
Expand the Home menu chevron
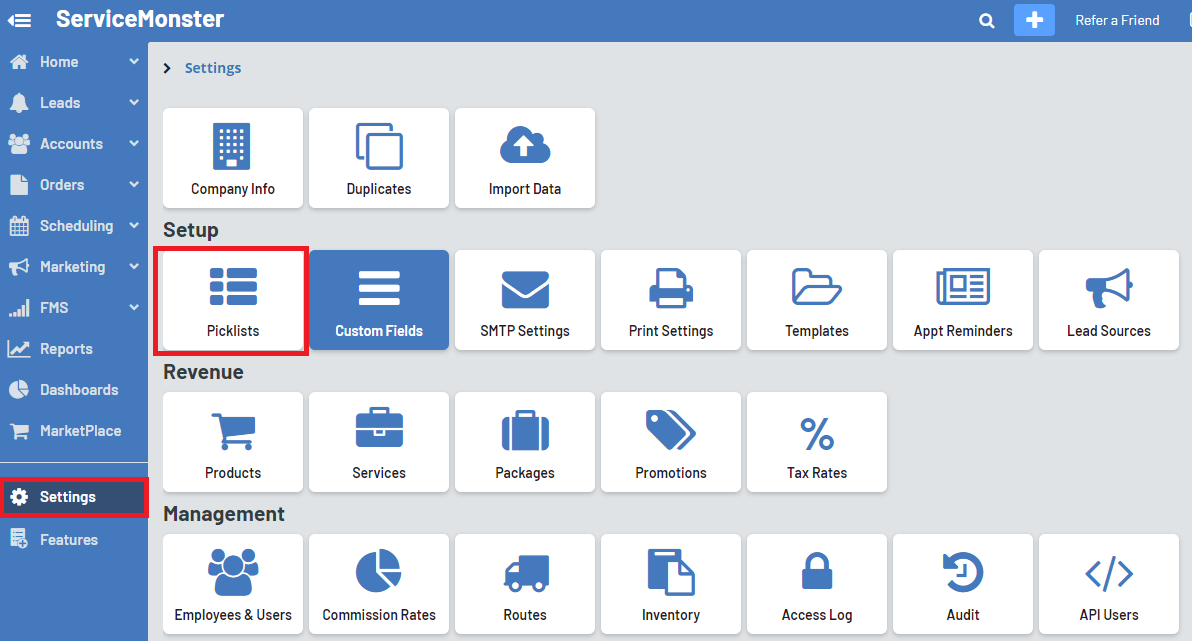pyautogui.click(x=134, y=62)
